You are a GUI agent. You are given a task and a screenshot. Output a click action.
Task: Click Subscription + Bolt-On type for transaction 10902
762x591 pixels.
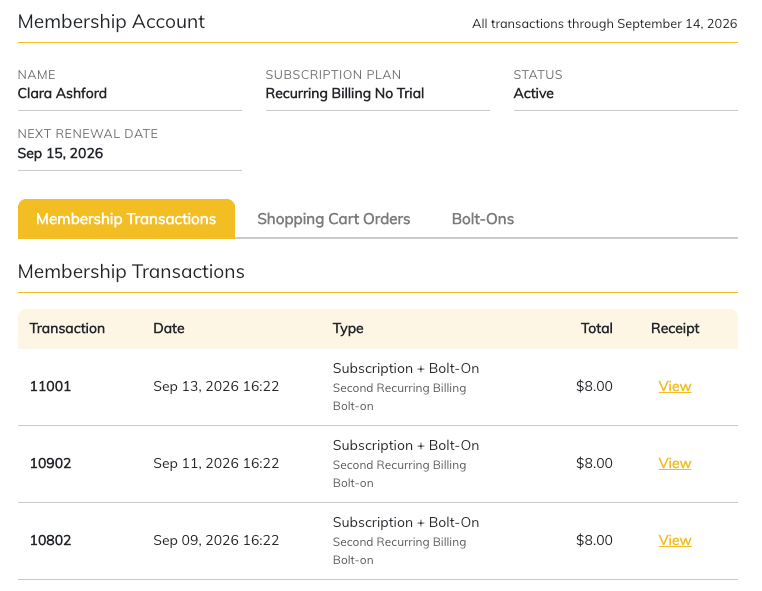(x=406, y=445)
